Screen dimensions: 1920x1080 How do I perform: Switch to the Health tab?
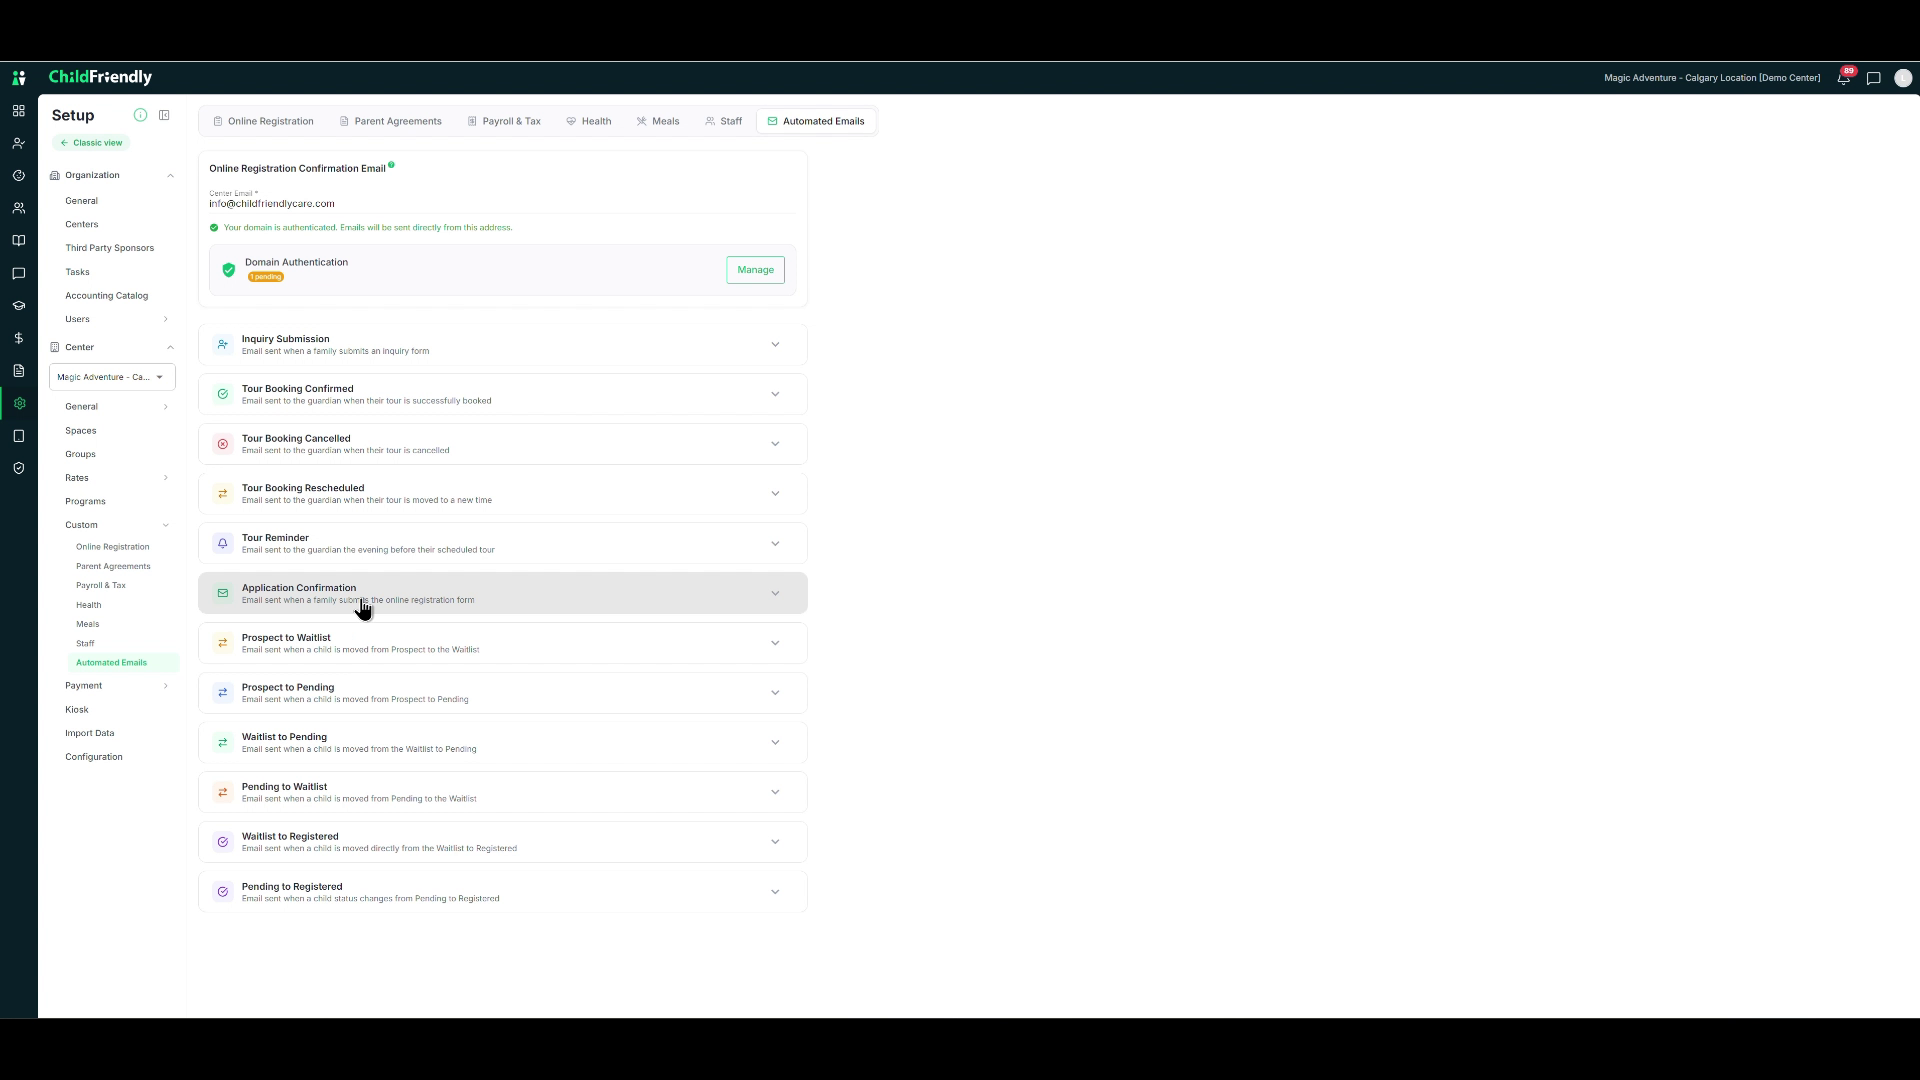588,121
